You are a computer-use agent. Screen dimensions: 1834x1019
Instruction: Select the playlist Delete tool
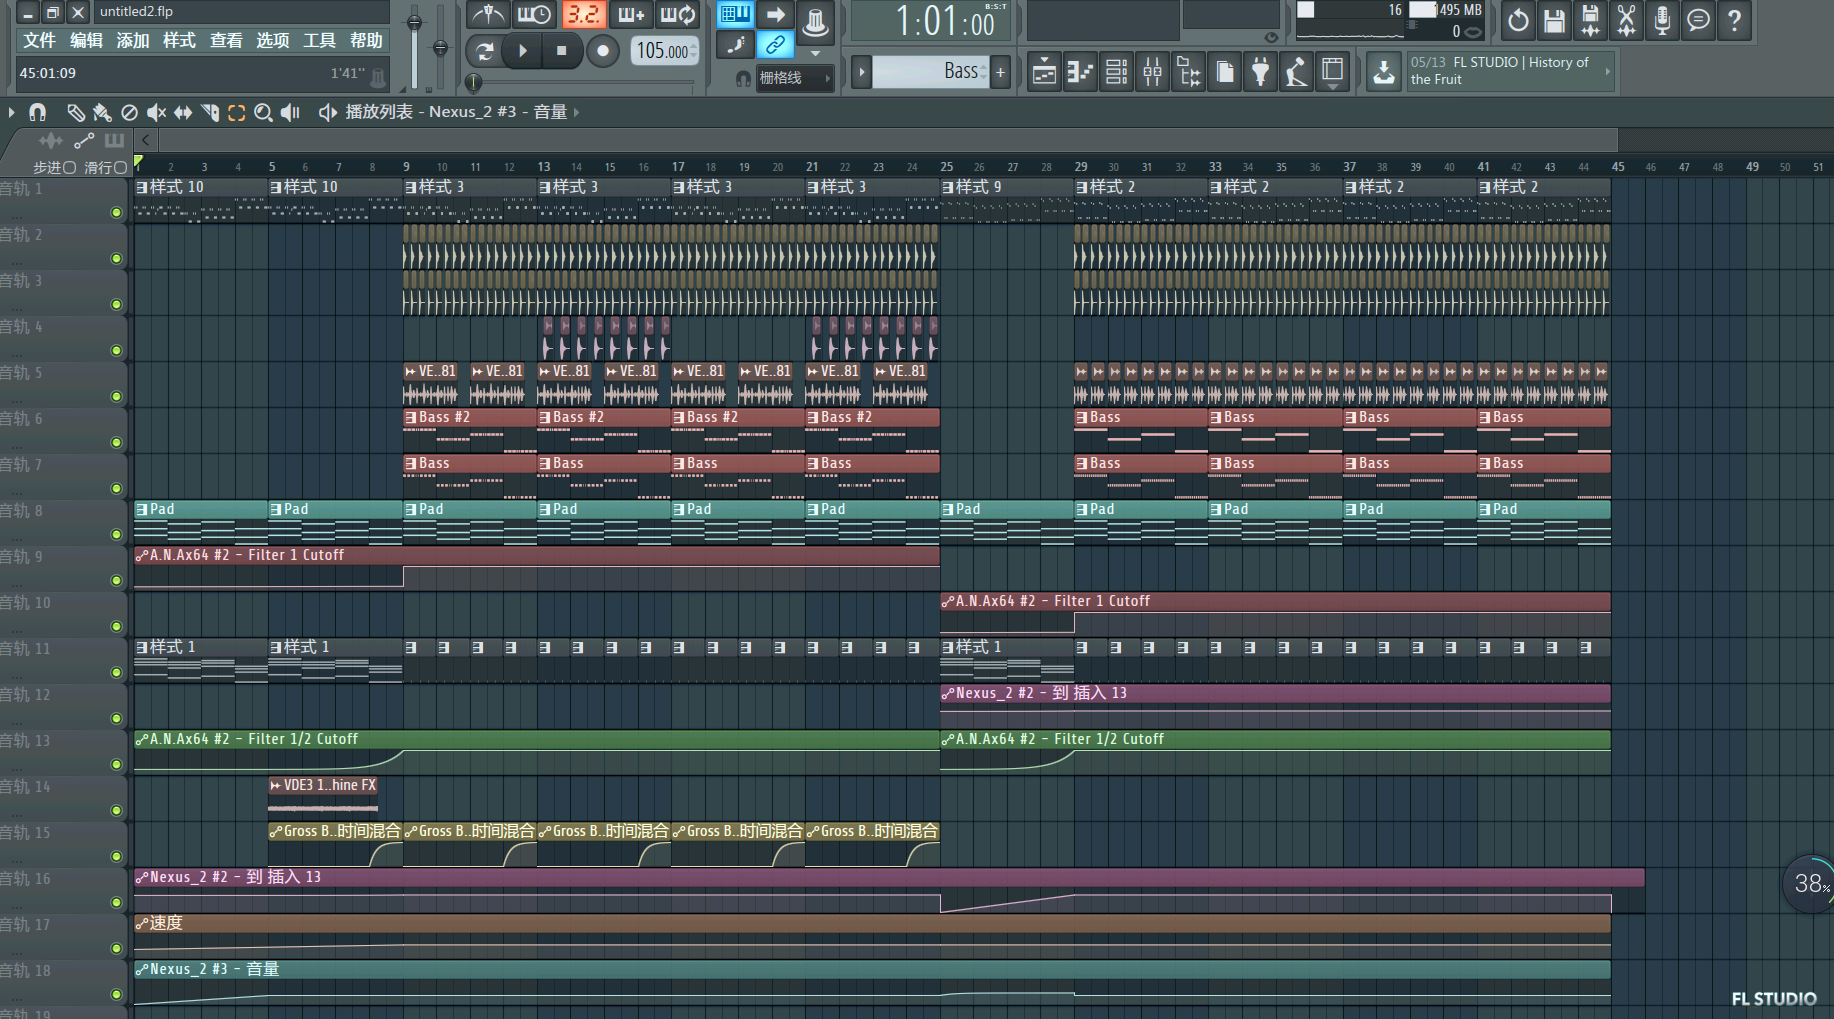pos(129,112)
